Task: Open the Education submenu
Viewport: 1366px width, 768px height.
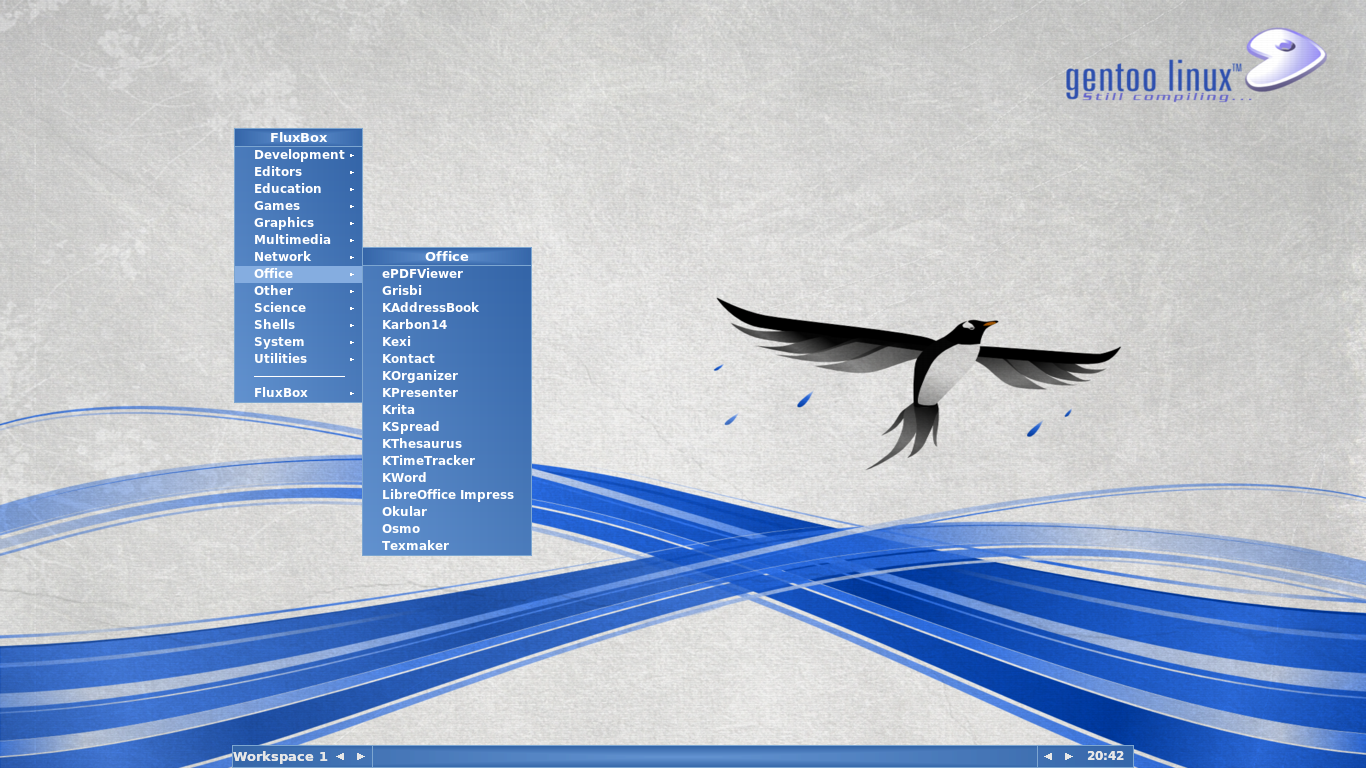Action: (x=298, y=189)
